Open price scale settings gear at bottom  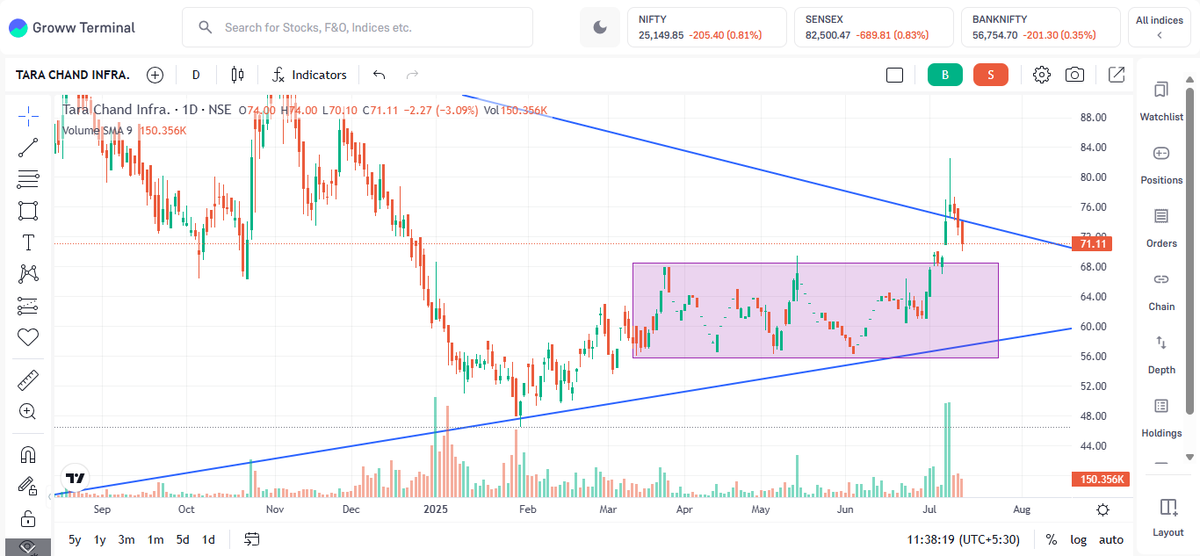tap(1103, 510)
